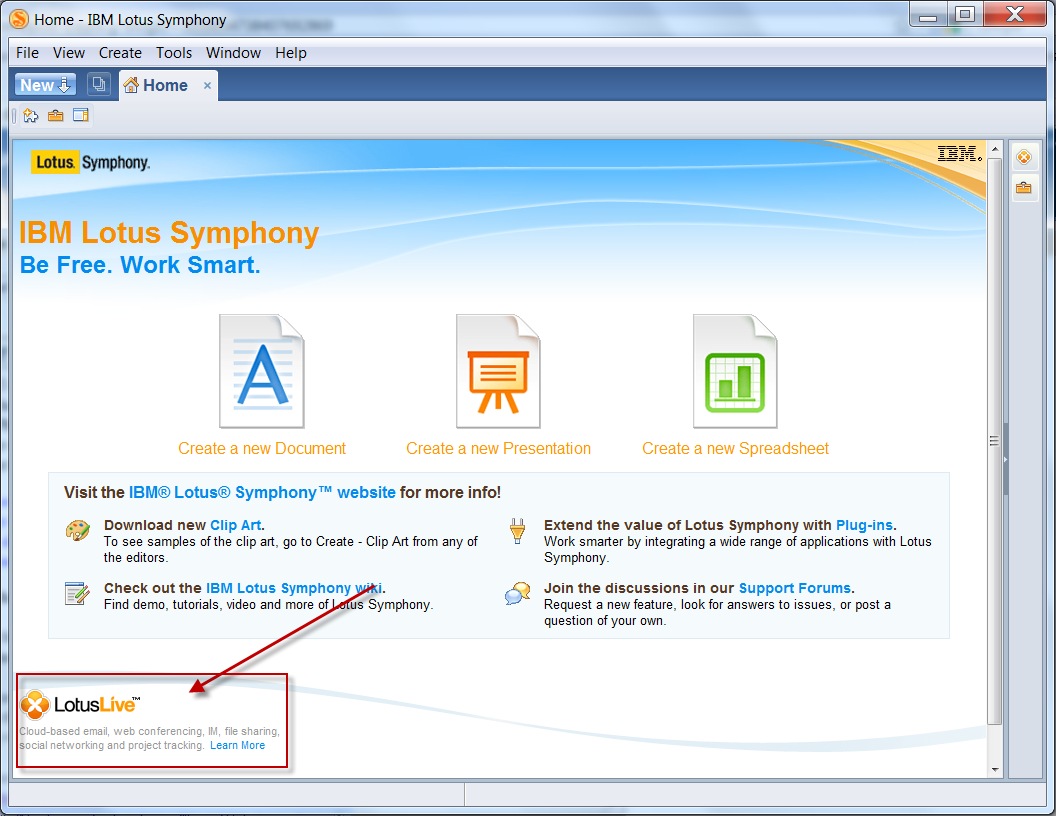Click the scroll up arrow
This screenshot has width=1056, height=816.
click(995, 148)
